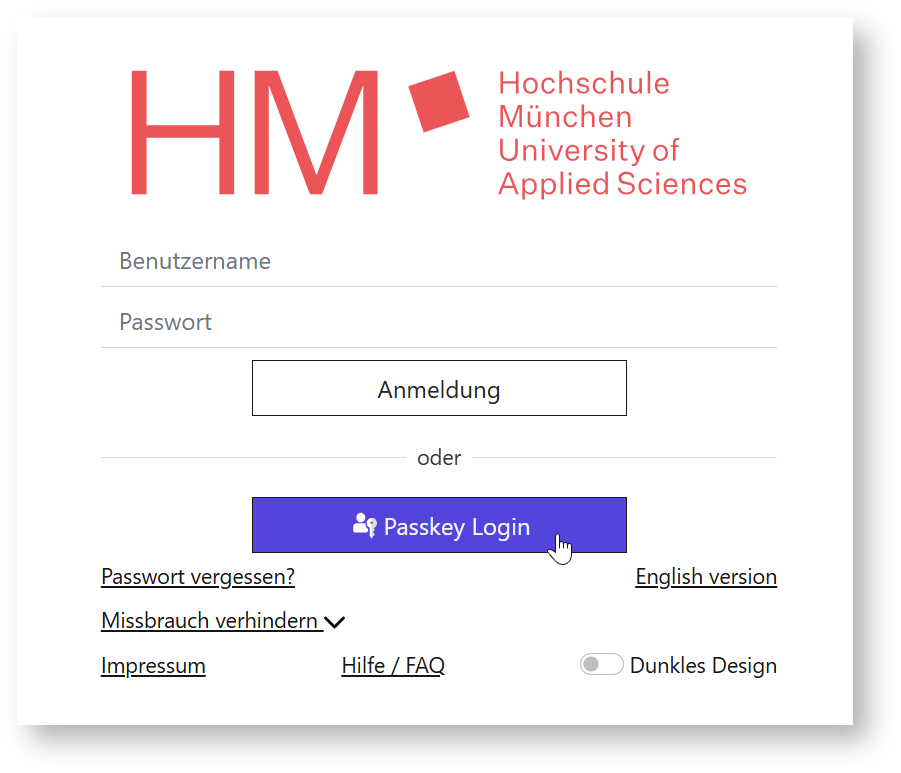Switch to the English version

[706, 577]
